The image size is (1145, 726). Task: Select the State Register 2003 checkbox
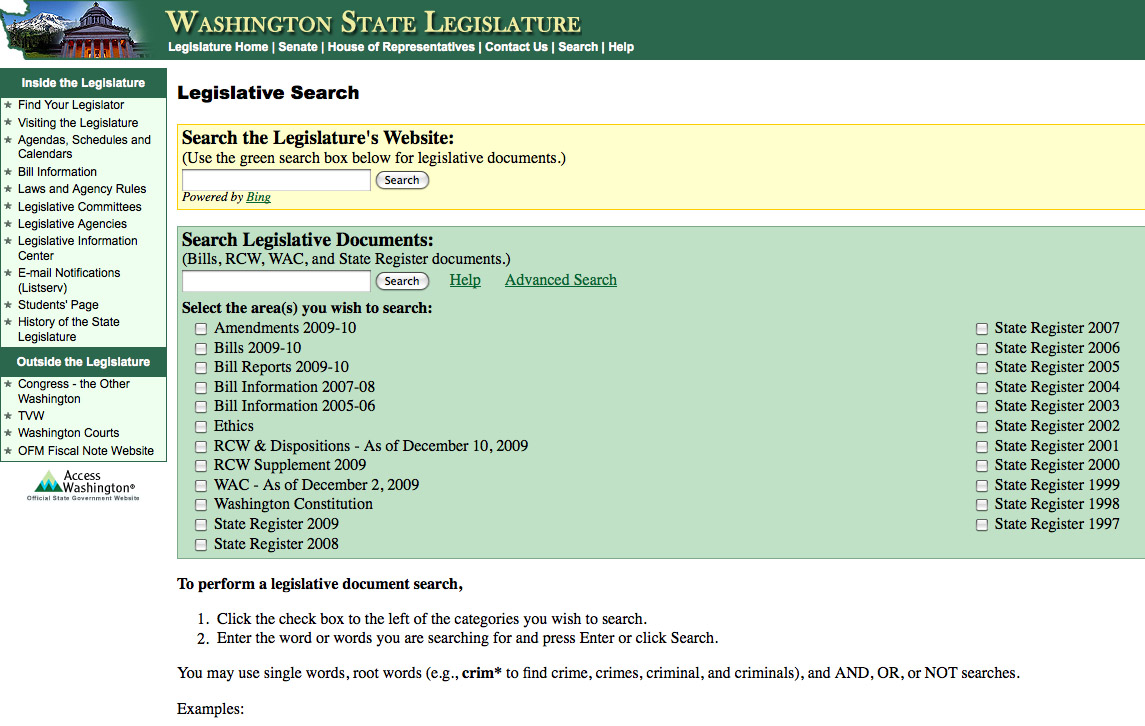click(x=981, y=407)
